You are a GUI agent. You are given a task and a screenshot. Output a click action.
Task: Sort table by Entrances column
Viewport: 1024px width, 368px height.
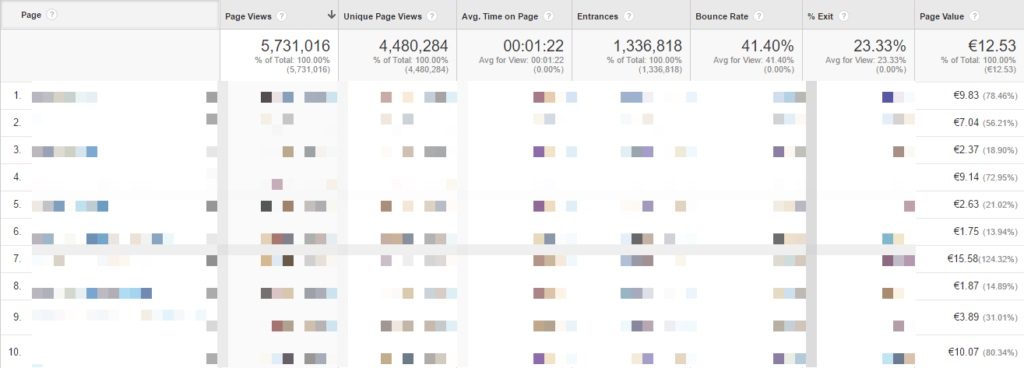click(x=598, y=16)
